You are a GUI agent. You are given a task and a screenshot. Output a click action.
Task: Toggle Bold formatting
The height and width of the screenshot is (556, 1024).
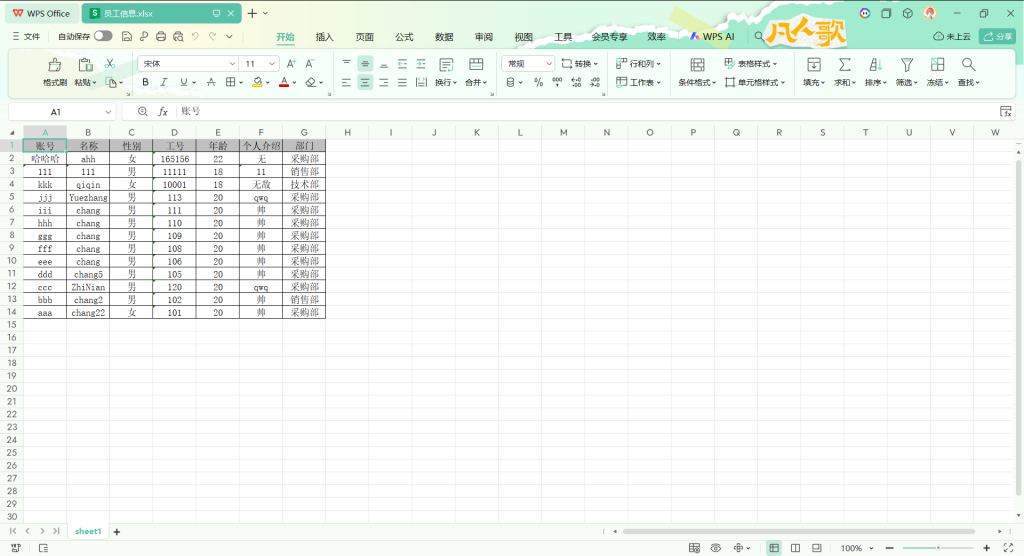pyautogui.click(x=145, y=83)
